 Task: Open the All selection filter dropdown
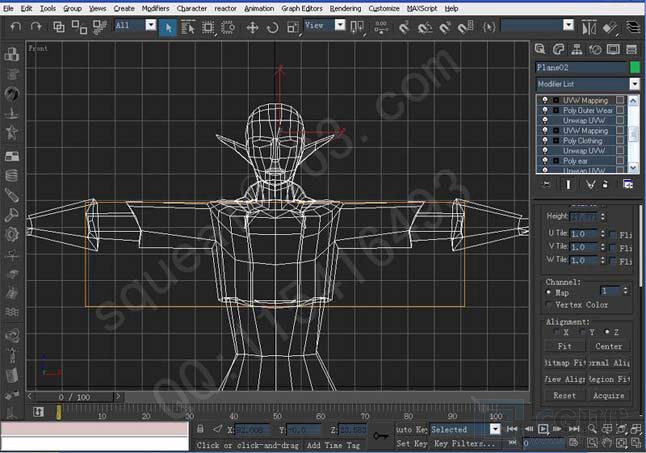[151, 26]
